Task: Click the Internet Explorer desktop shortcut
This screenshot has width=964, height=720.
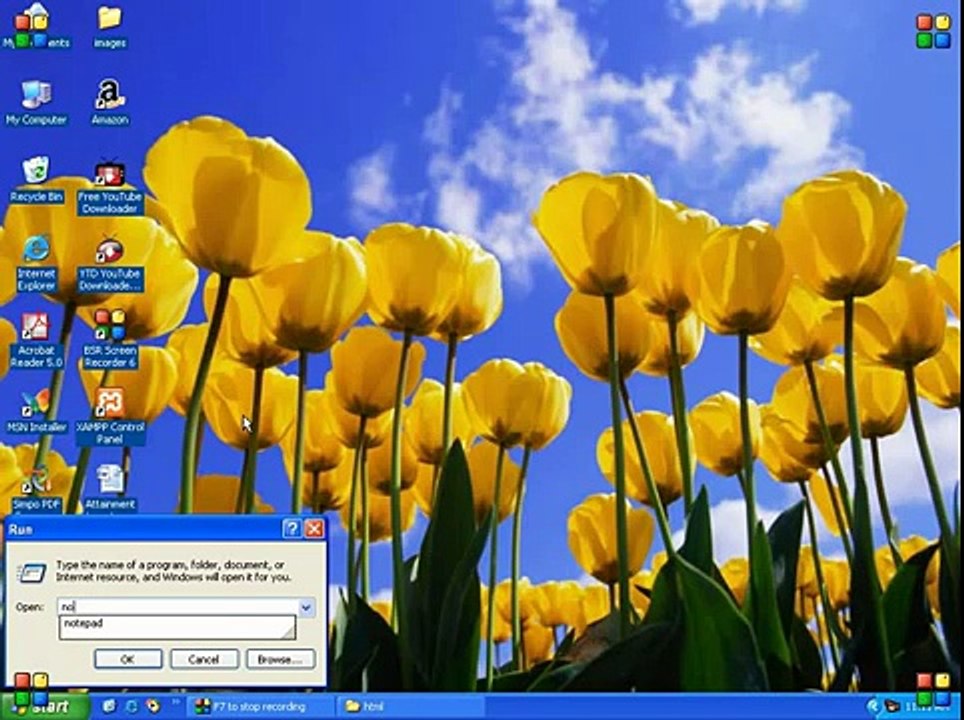Action: (x=36, y=263)
